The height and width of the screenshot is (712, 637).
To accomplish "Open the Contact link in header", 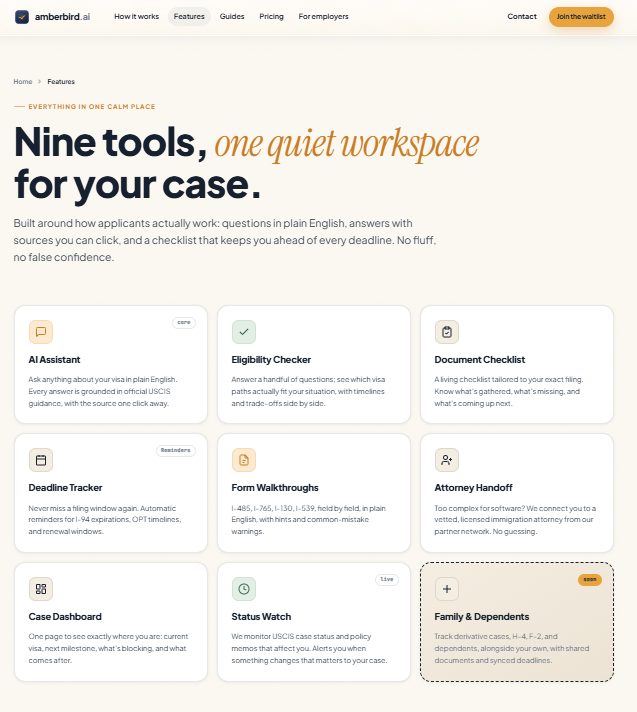I will [522, 17].
